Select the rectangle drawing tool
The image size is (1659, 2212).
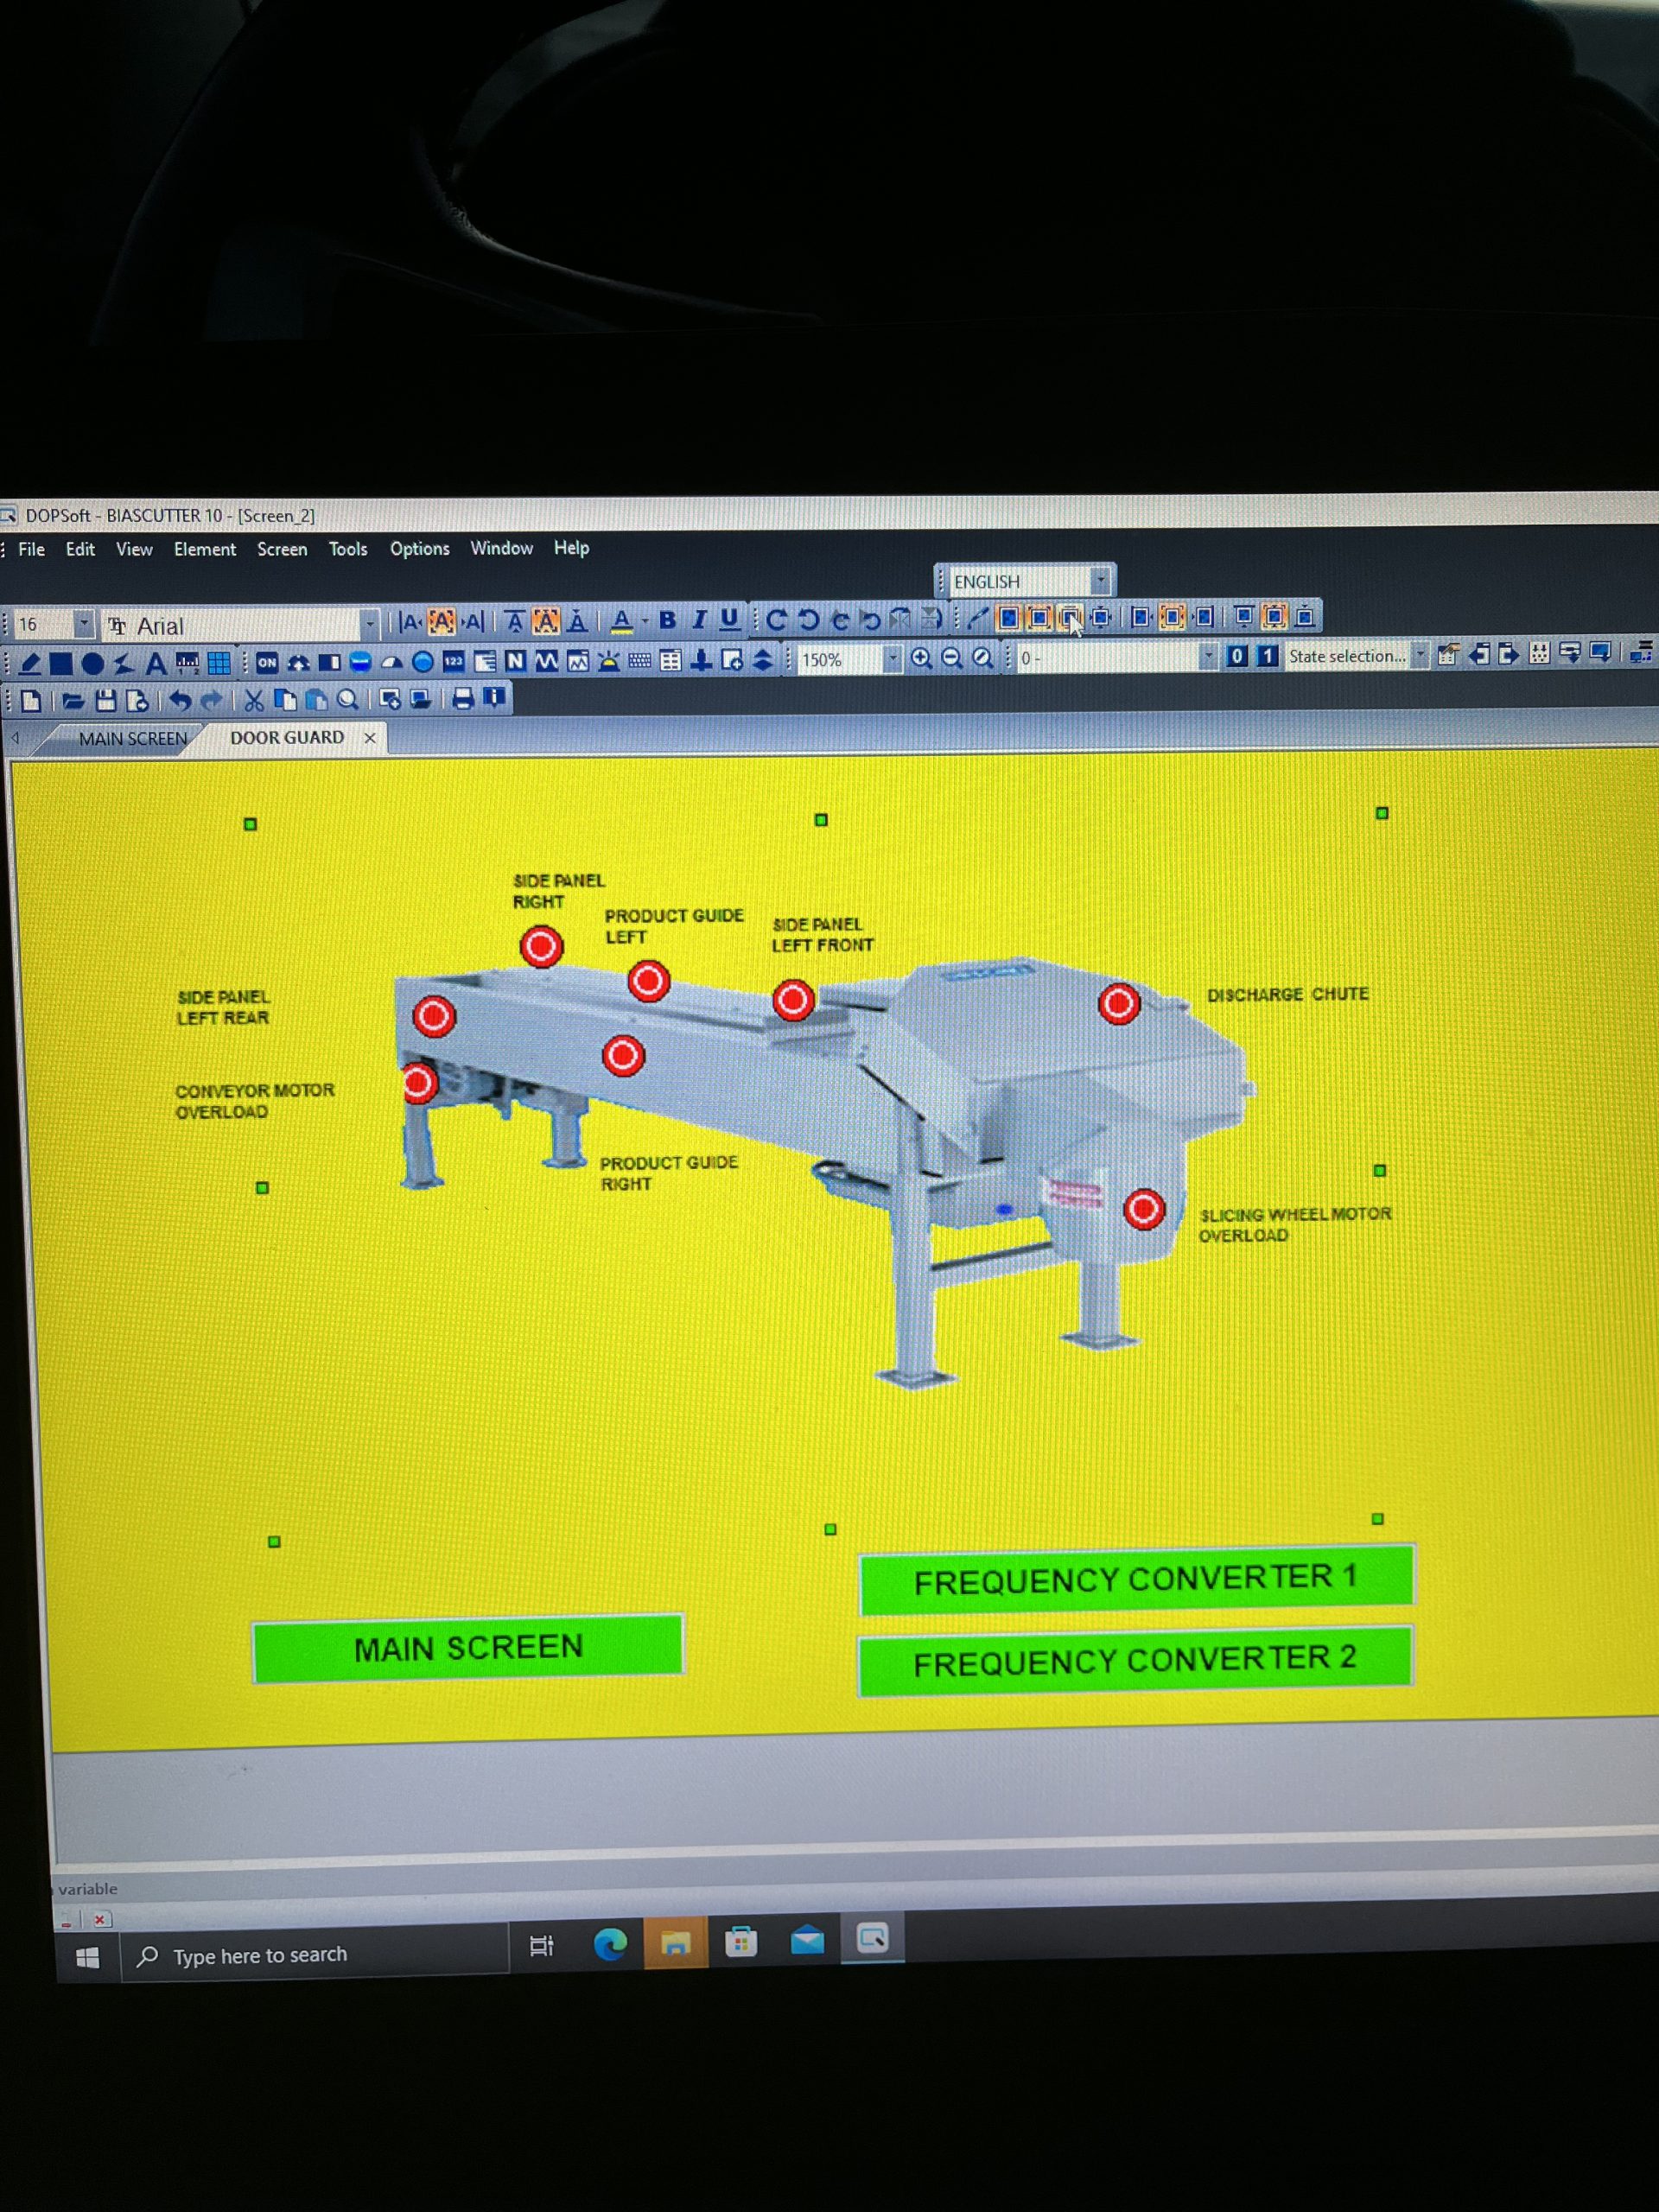pyautogui.click(x=61, y=663)
